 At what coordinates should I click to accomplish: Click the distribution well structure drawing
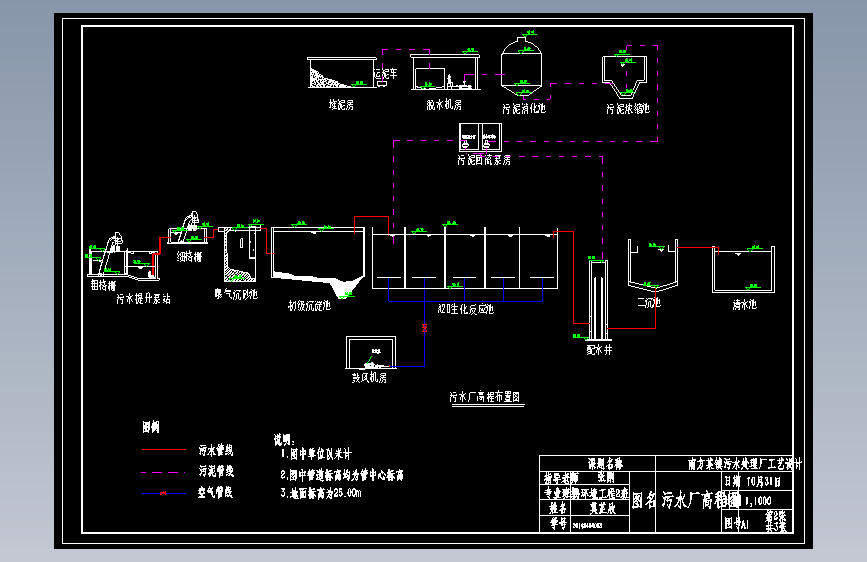click(598, 300)
